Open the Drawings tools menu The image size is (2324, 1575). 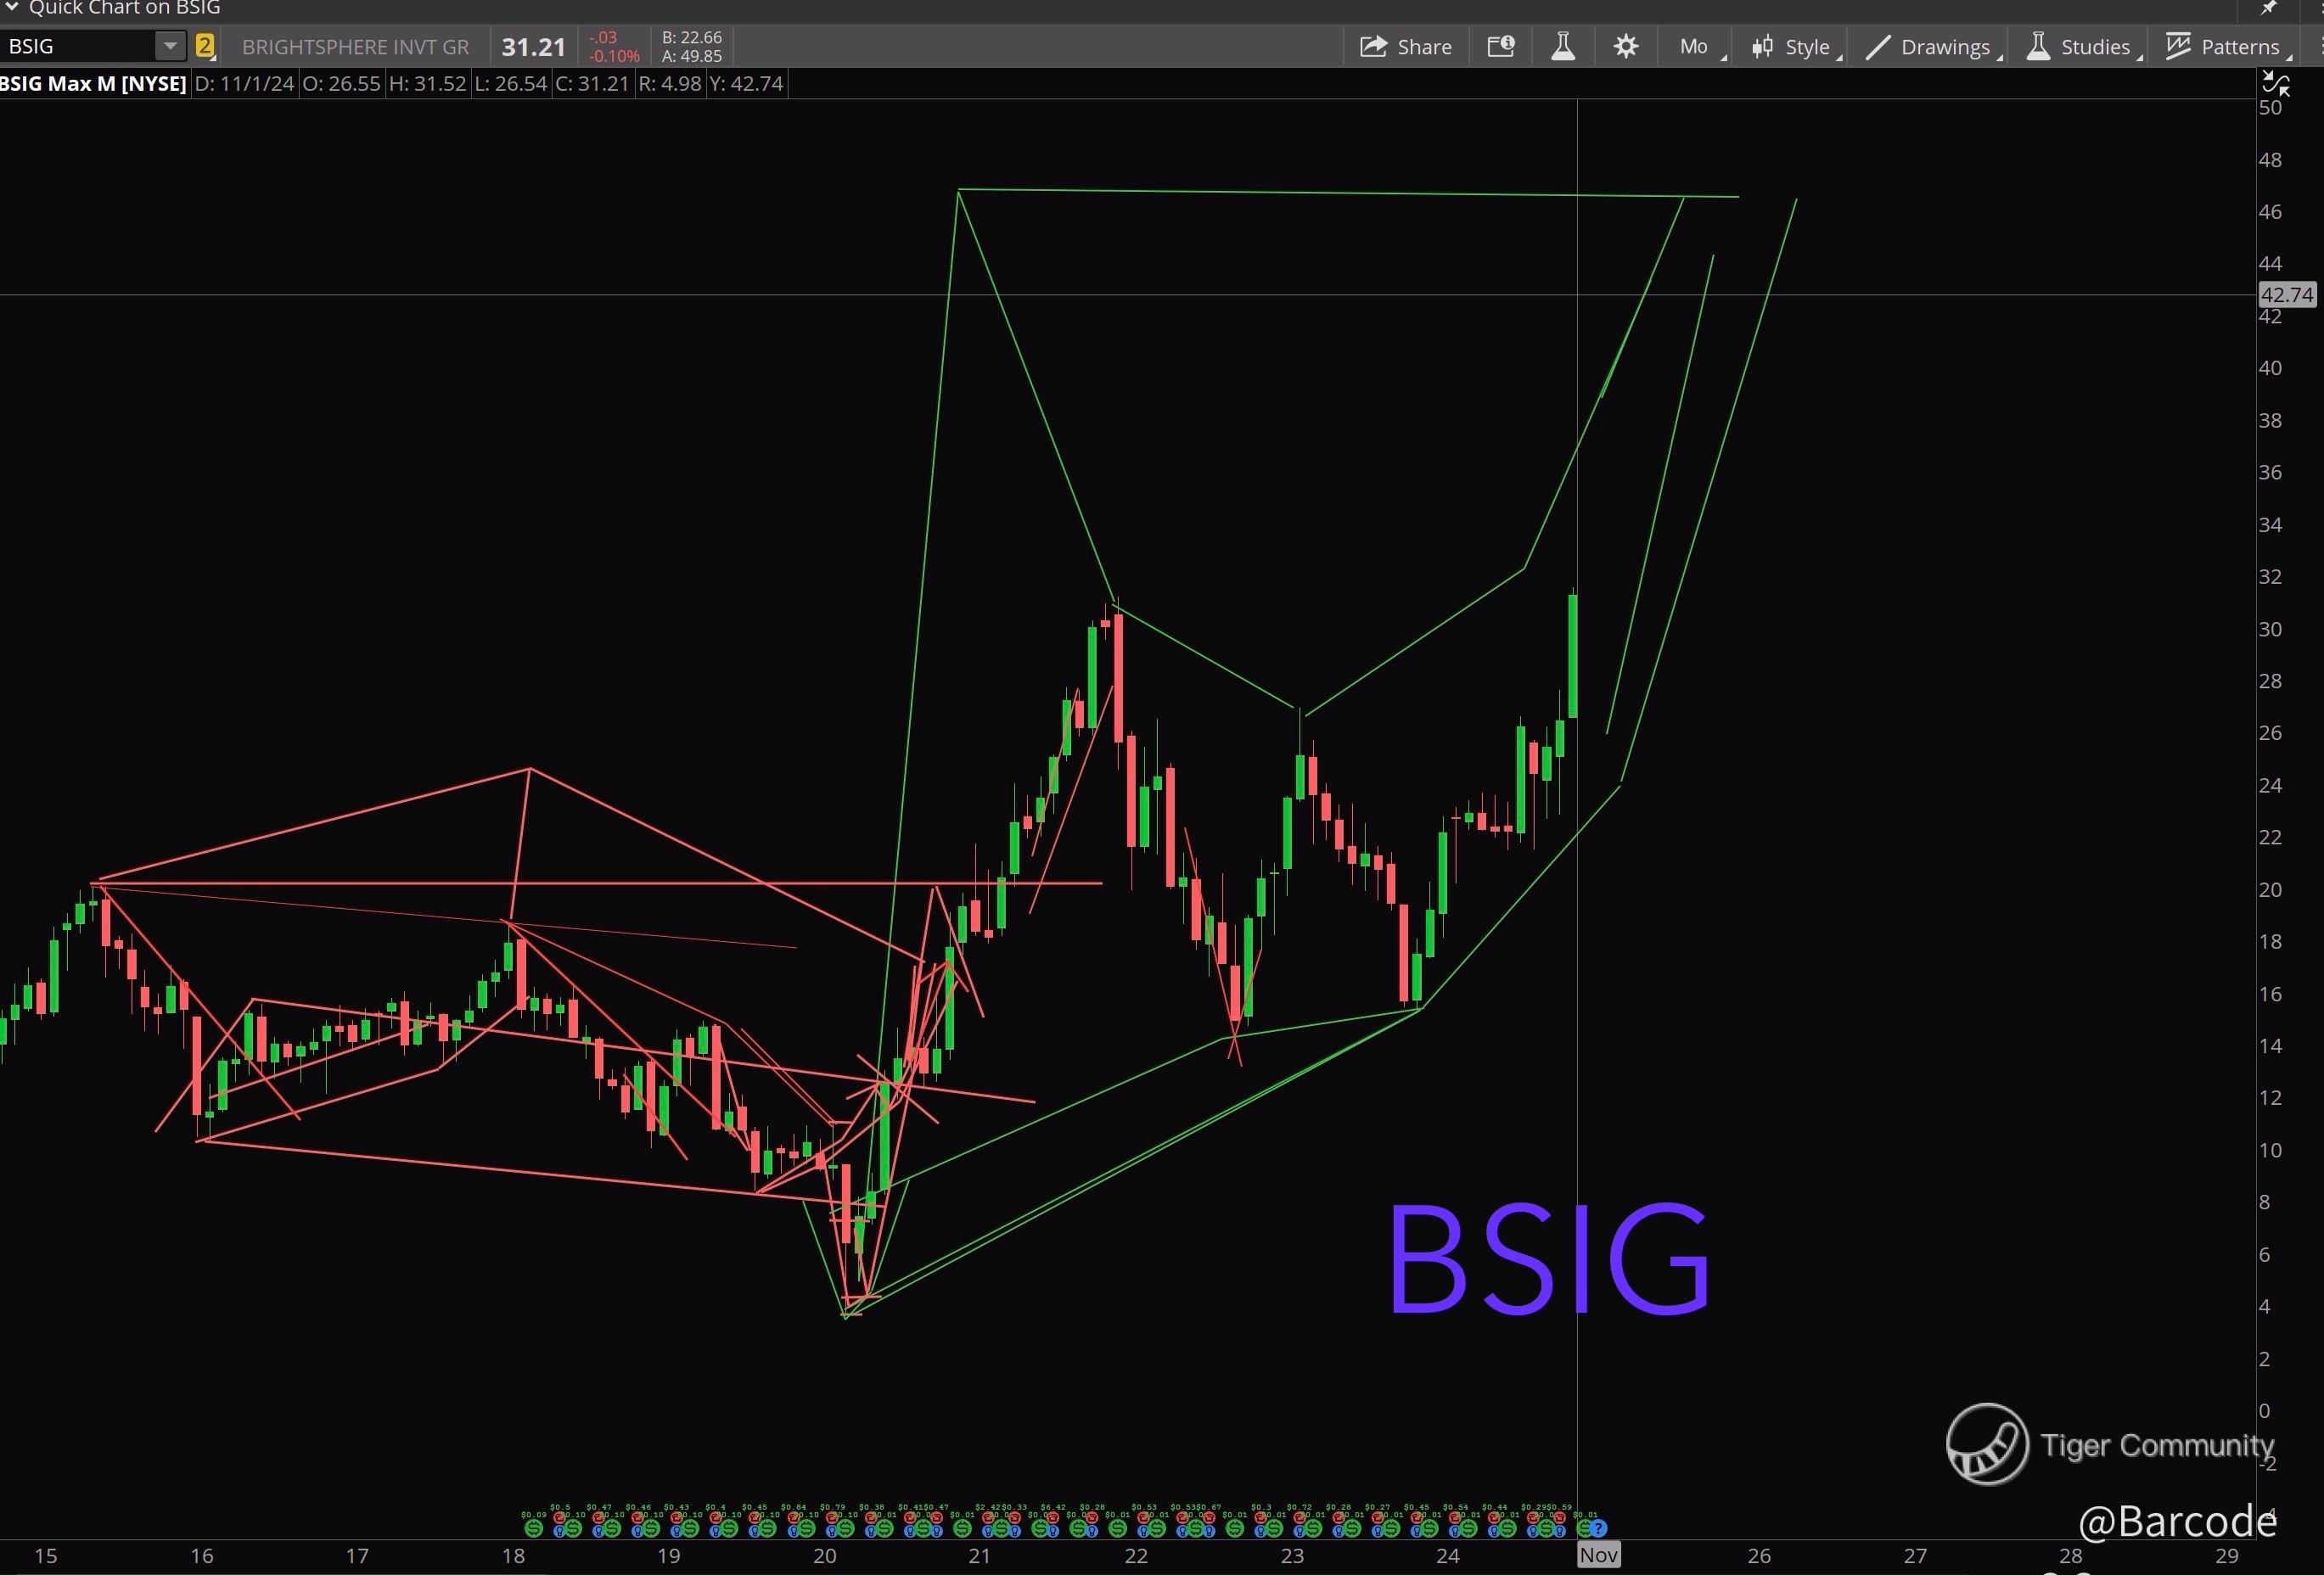coord(1930,47)
